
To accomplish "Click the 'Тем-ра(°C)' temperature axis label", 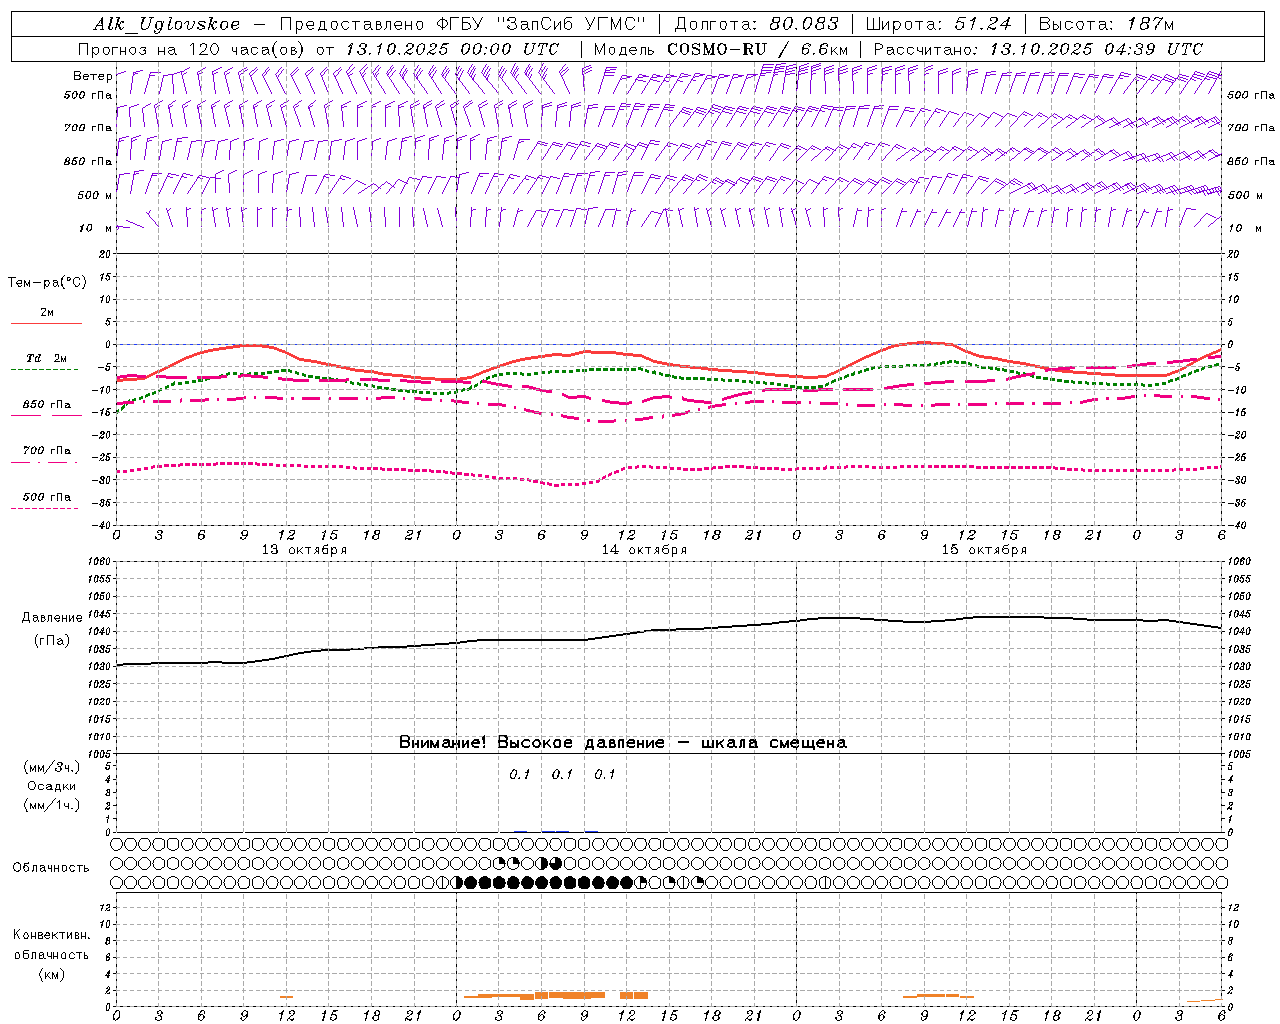I will (x=47, y=282).
